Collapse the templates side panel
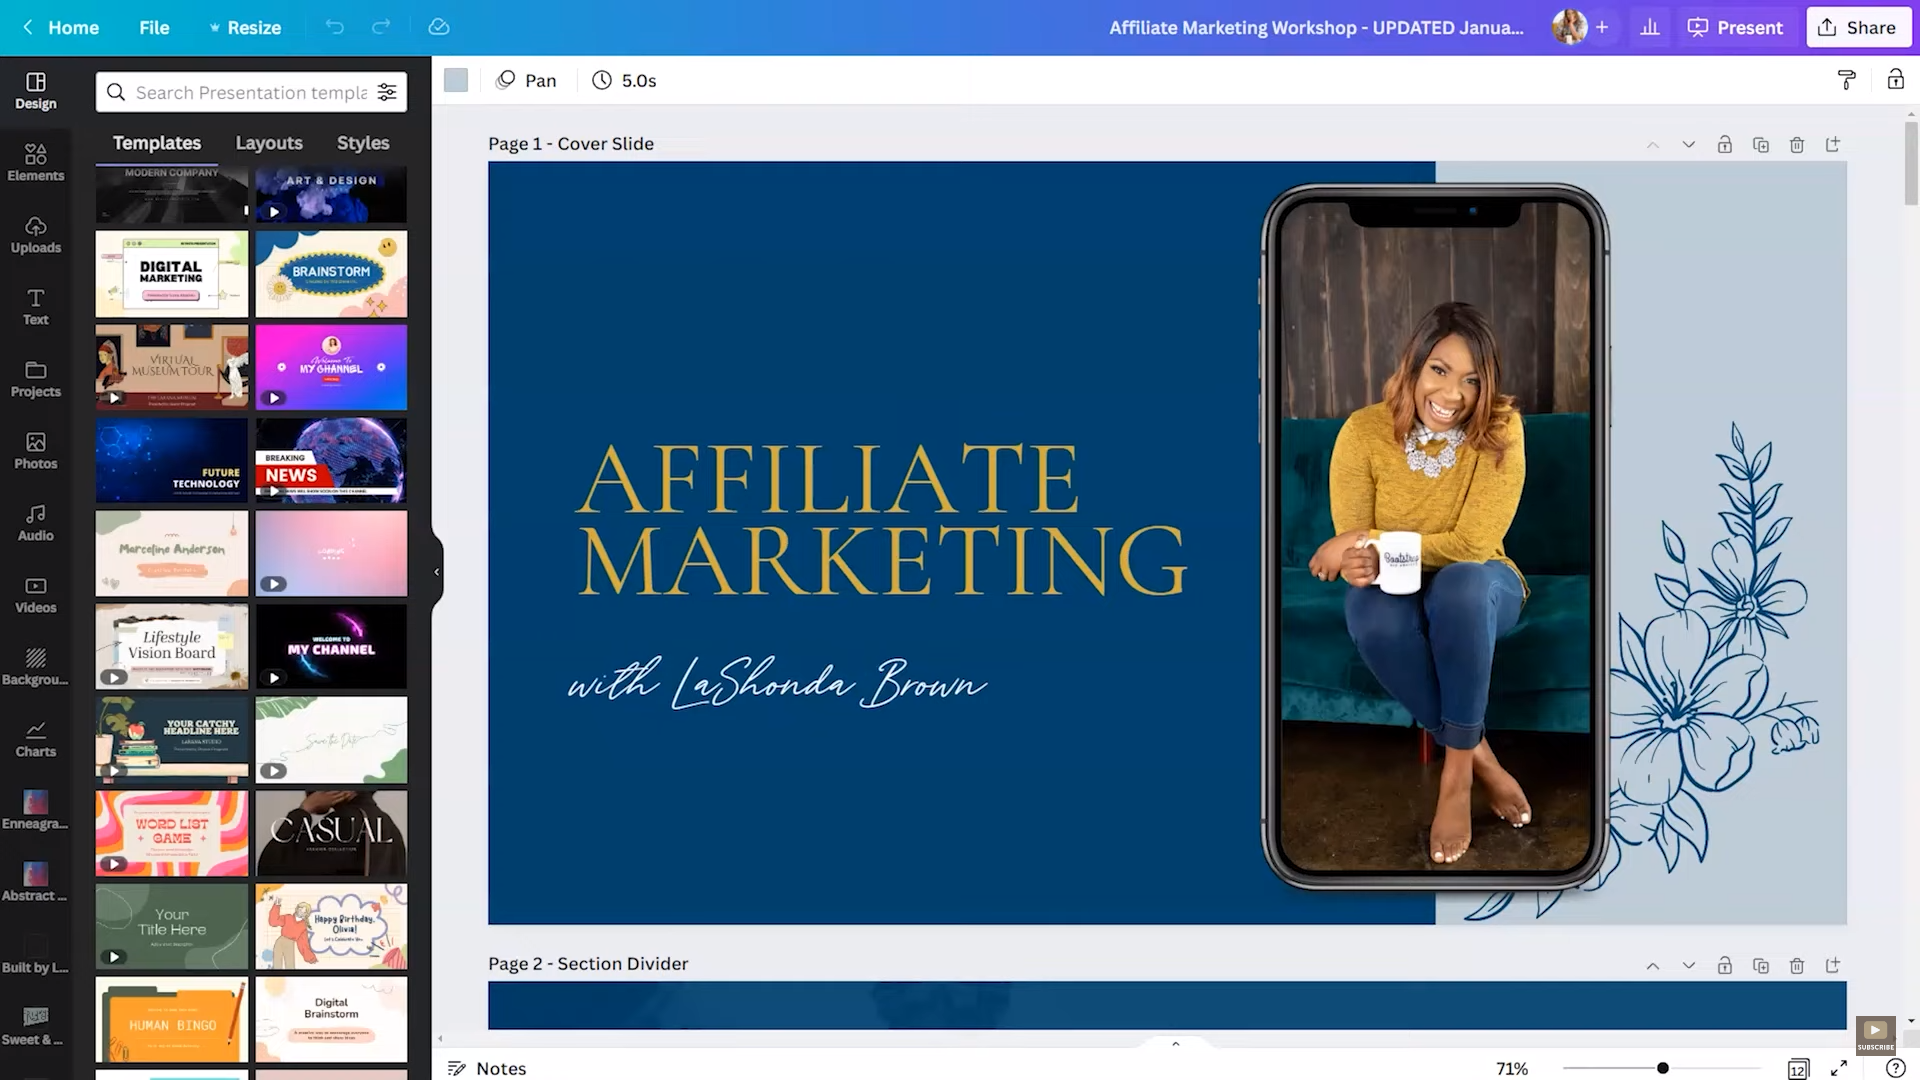 click(x=437, y=572)
